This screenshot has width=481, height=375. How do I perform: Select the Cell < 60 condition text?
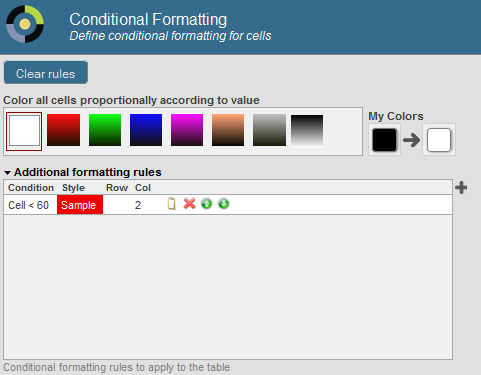point(28,205)
